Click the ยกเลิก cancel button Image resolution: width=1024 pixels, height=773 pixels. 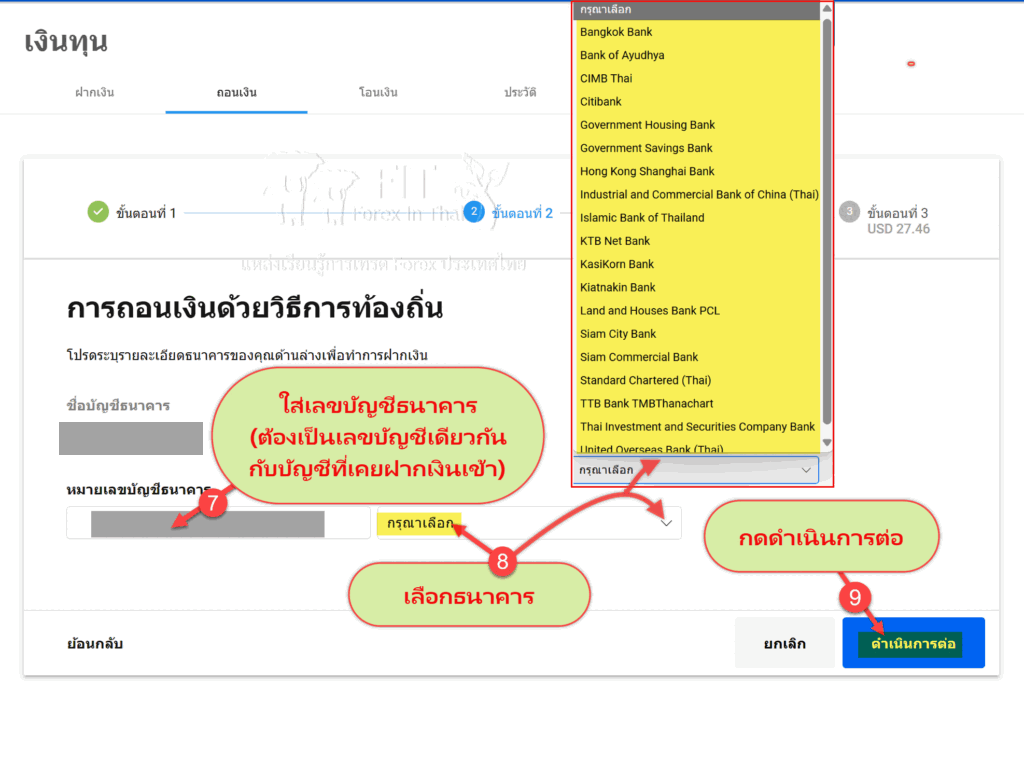(784, 643)
